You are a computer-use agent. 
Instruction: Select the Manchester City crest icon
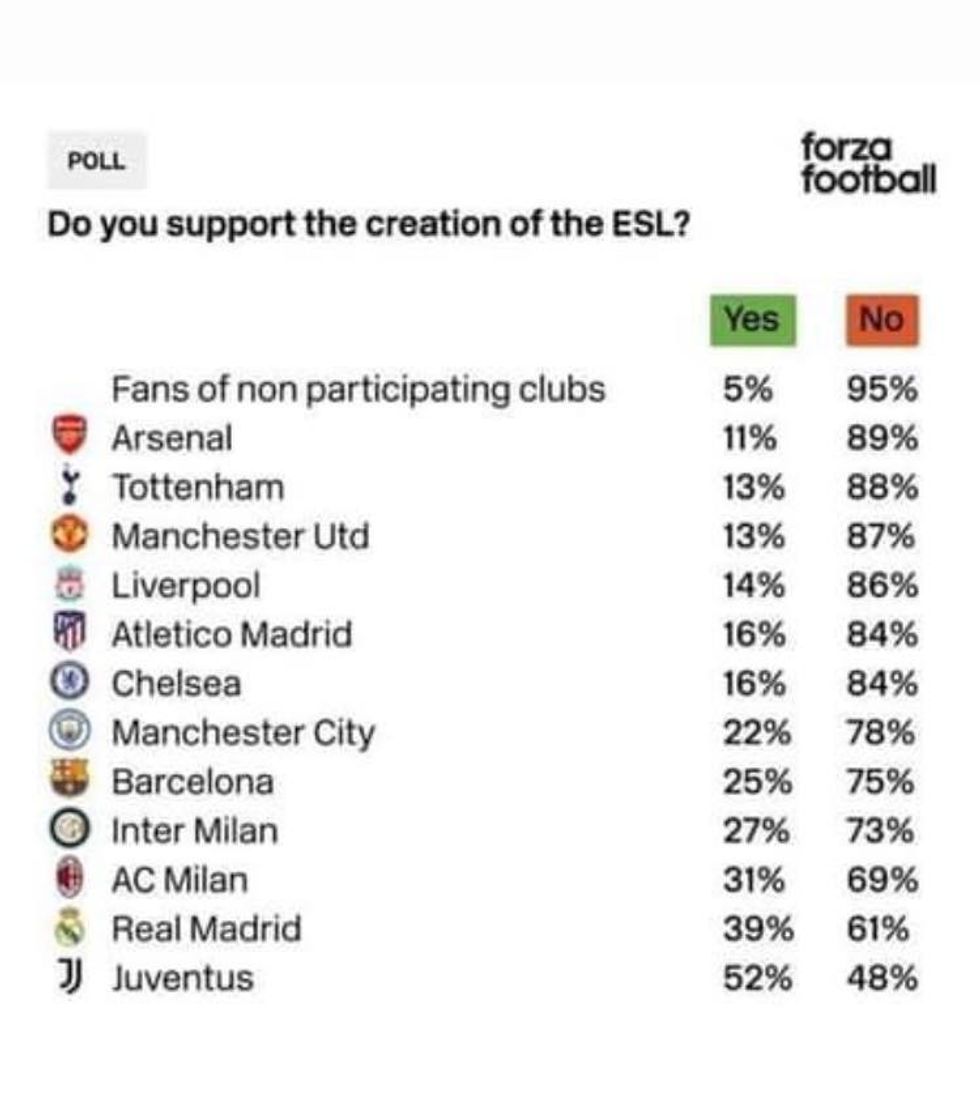click(69, 732)
